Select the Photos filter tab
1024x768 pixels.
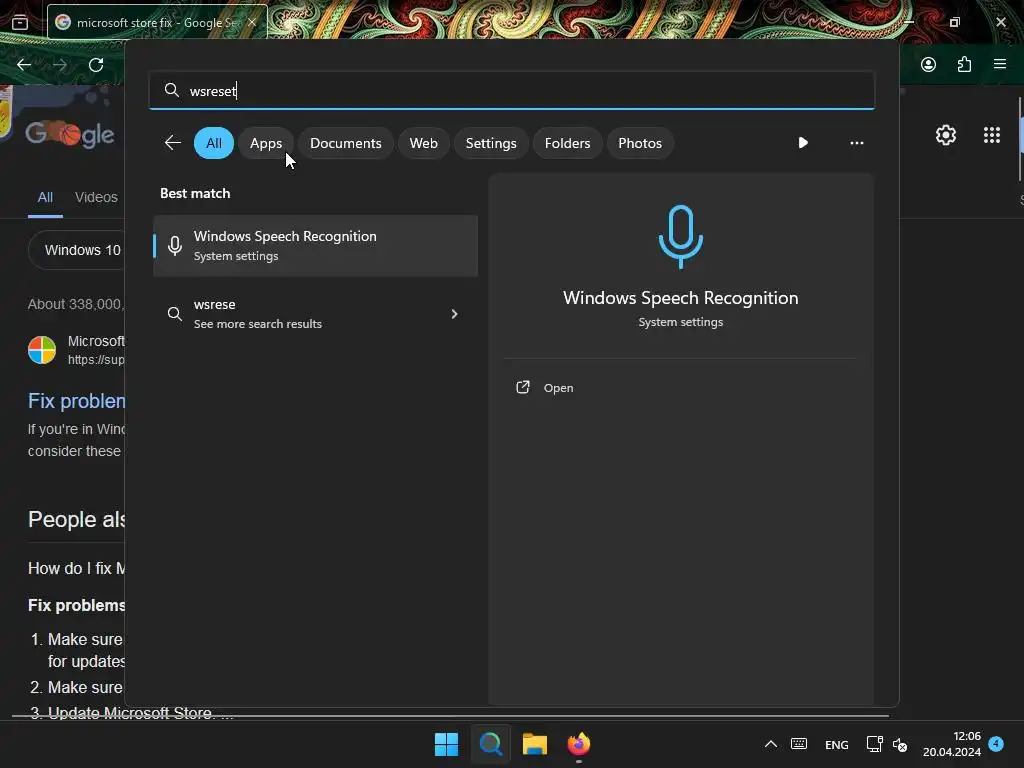coord(640,143)
